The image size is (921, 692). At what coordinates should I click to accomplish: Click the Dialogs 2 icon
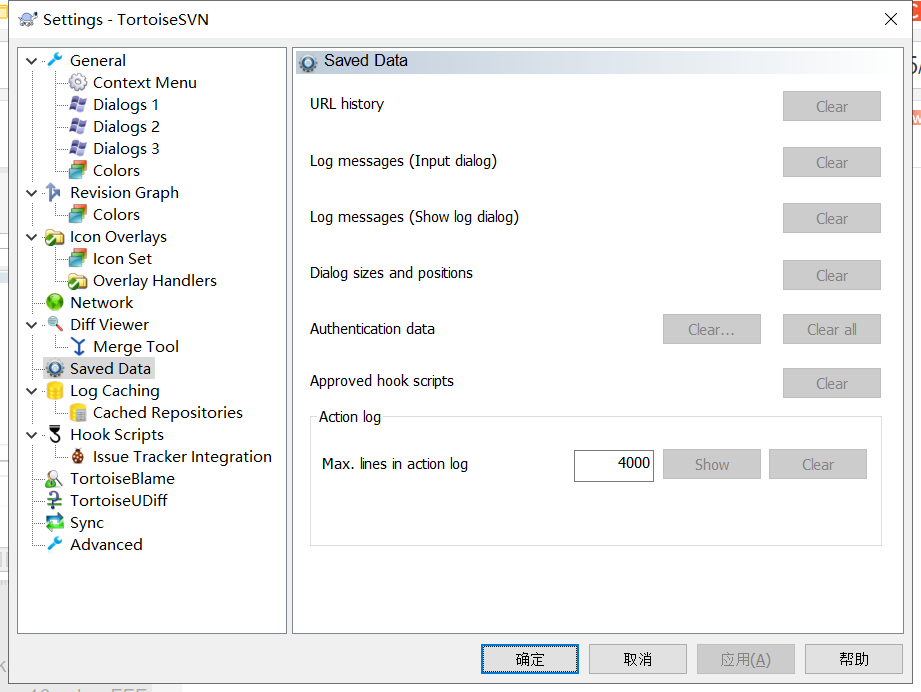[78, 126]
